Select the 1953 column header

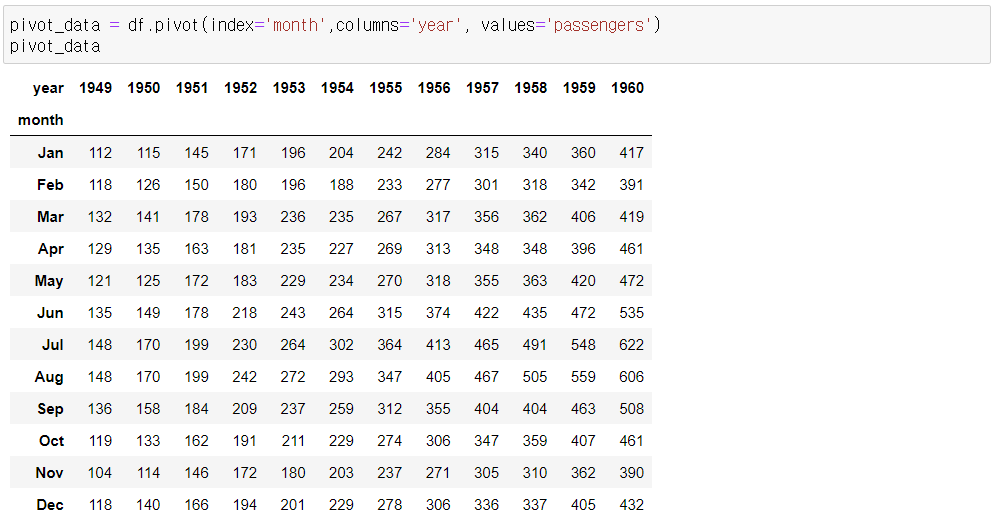coord(289,88)
